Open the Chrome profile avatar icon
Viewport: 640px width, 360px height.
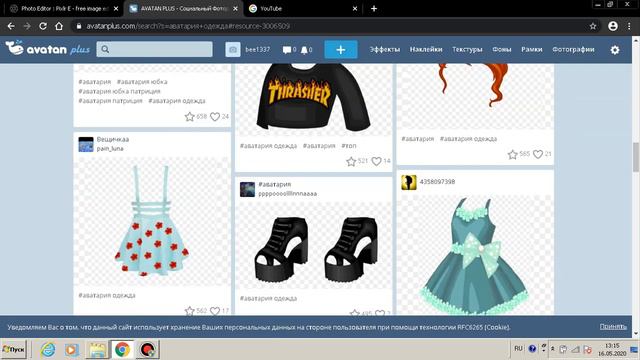click(x=613, y=26)
